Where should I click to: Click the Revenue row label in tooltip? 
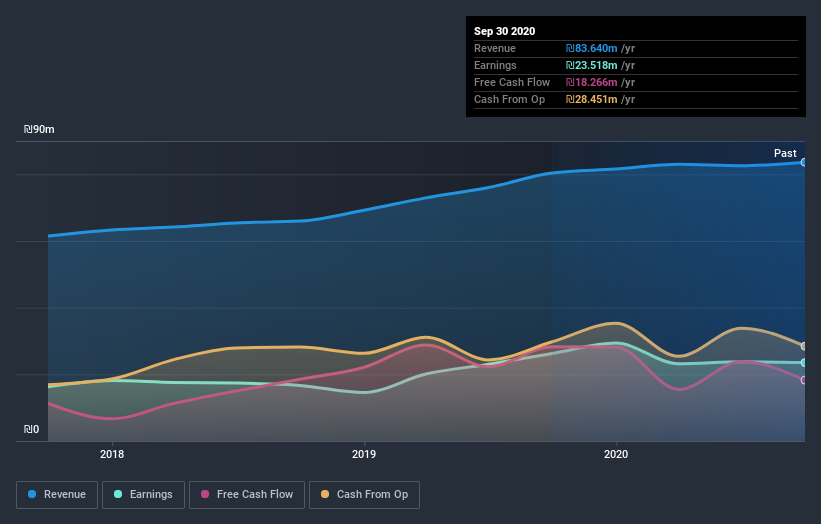(495, 48)
